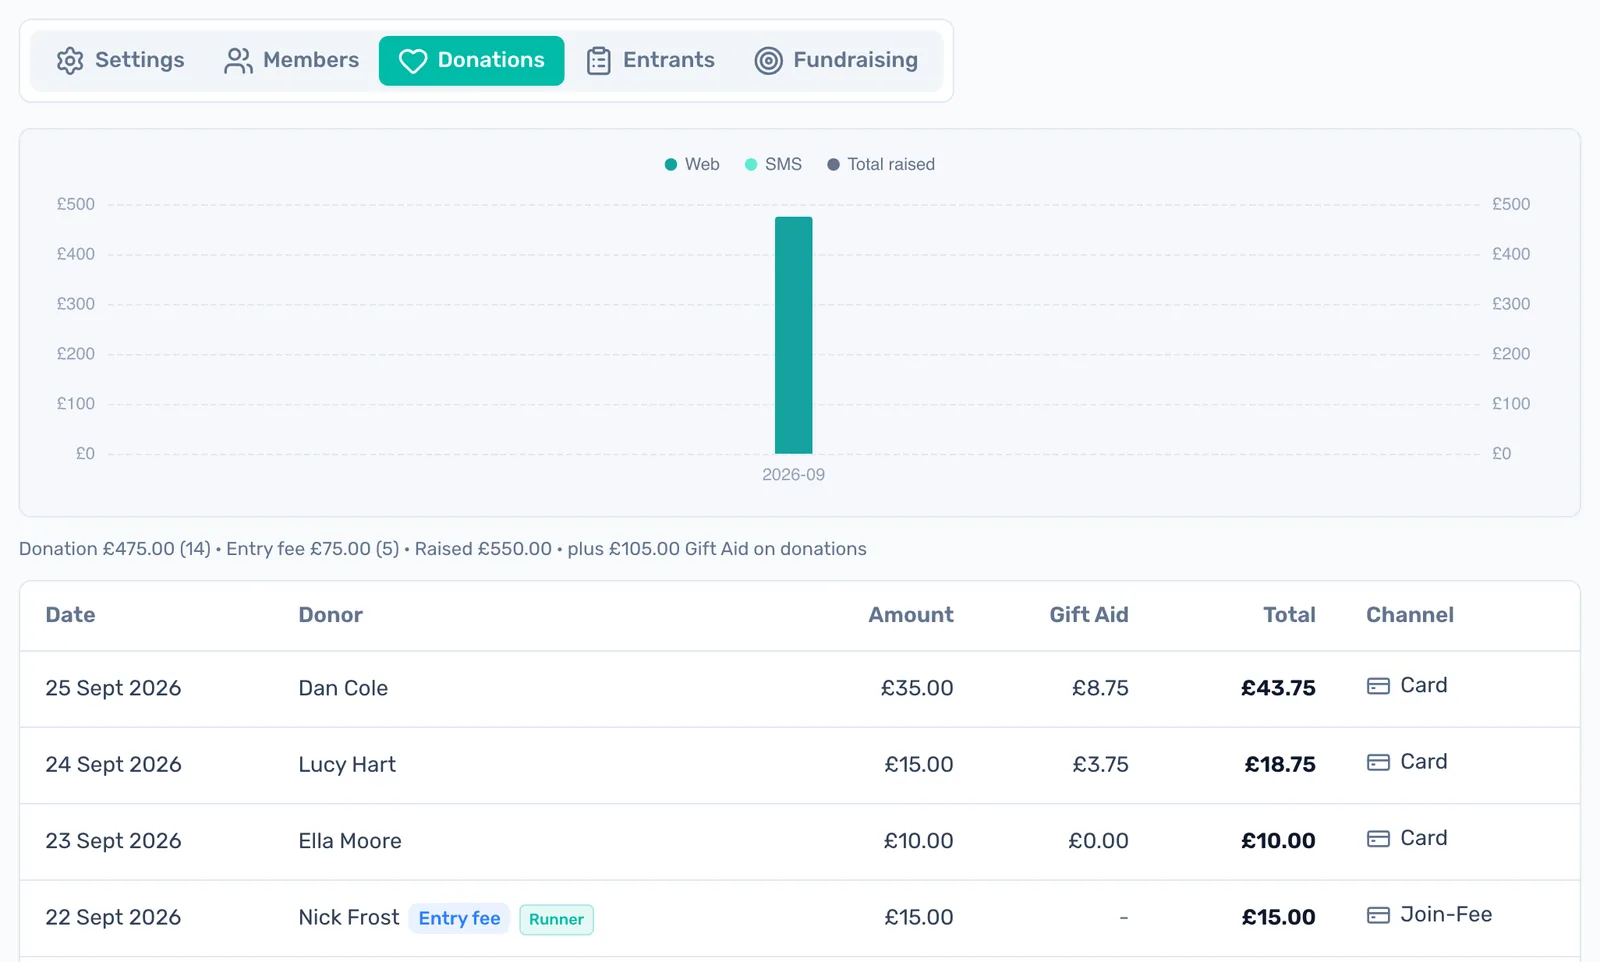This screenshot has width=1600, height=962.
Task: Click the Entry fee badge next to Nick Frost
Action: point(459,918)
